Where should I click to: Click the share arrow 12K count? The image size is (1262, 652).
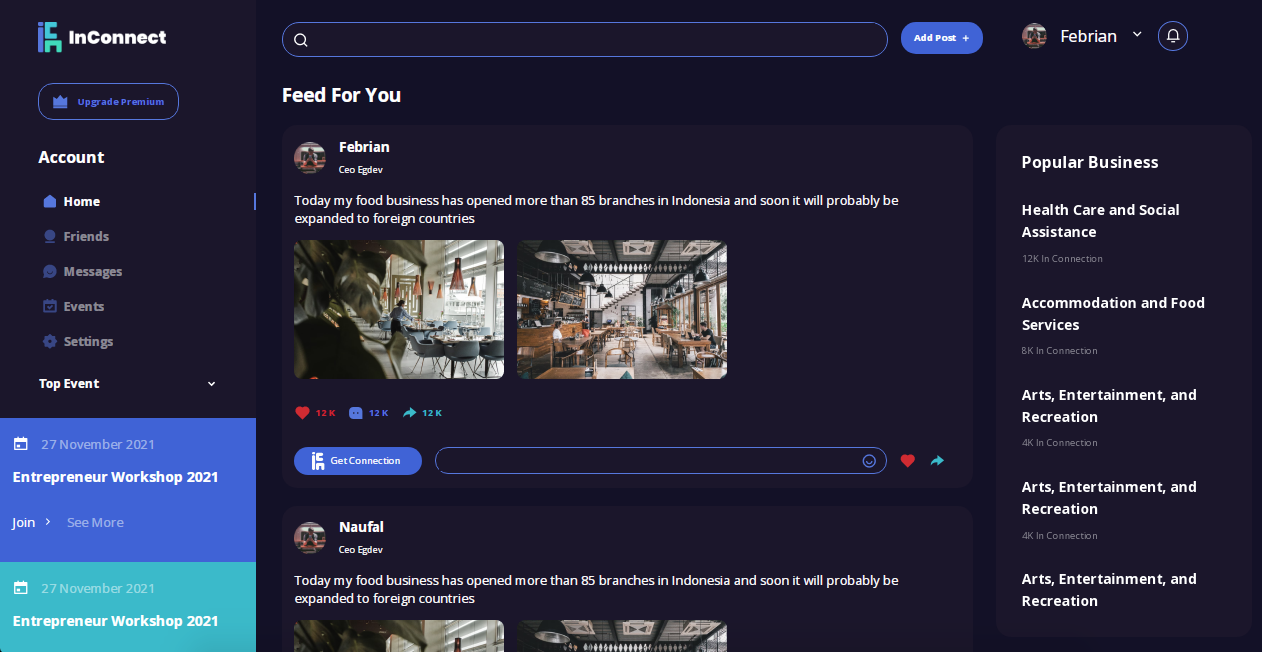coord(422,413)
